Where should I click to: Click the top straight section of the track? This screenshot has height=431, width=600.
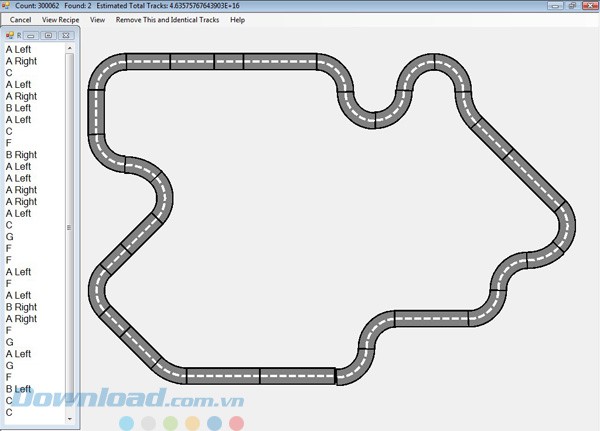pos(220,61)
